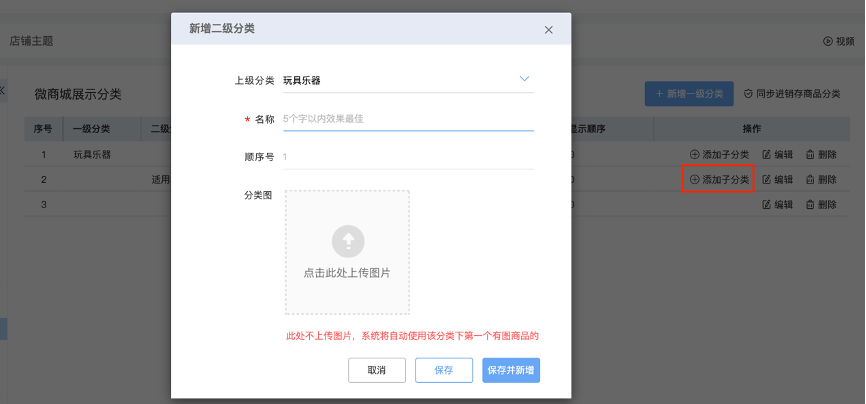This screenshot has width=866, height=404.
Task: Edit the row 1 玩具乐器 category
Action: pyautogui.click(x=777, y=155)
